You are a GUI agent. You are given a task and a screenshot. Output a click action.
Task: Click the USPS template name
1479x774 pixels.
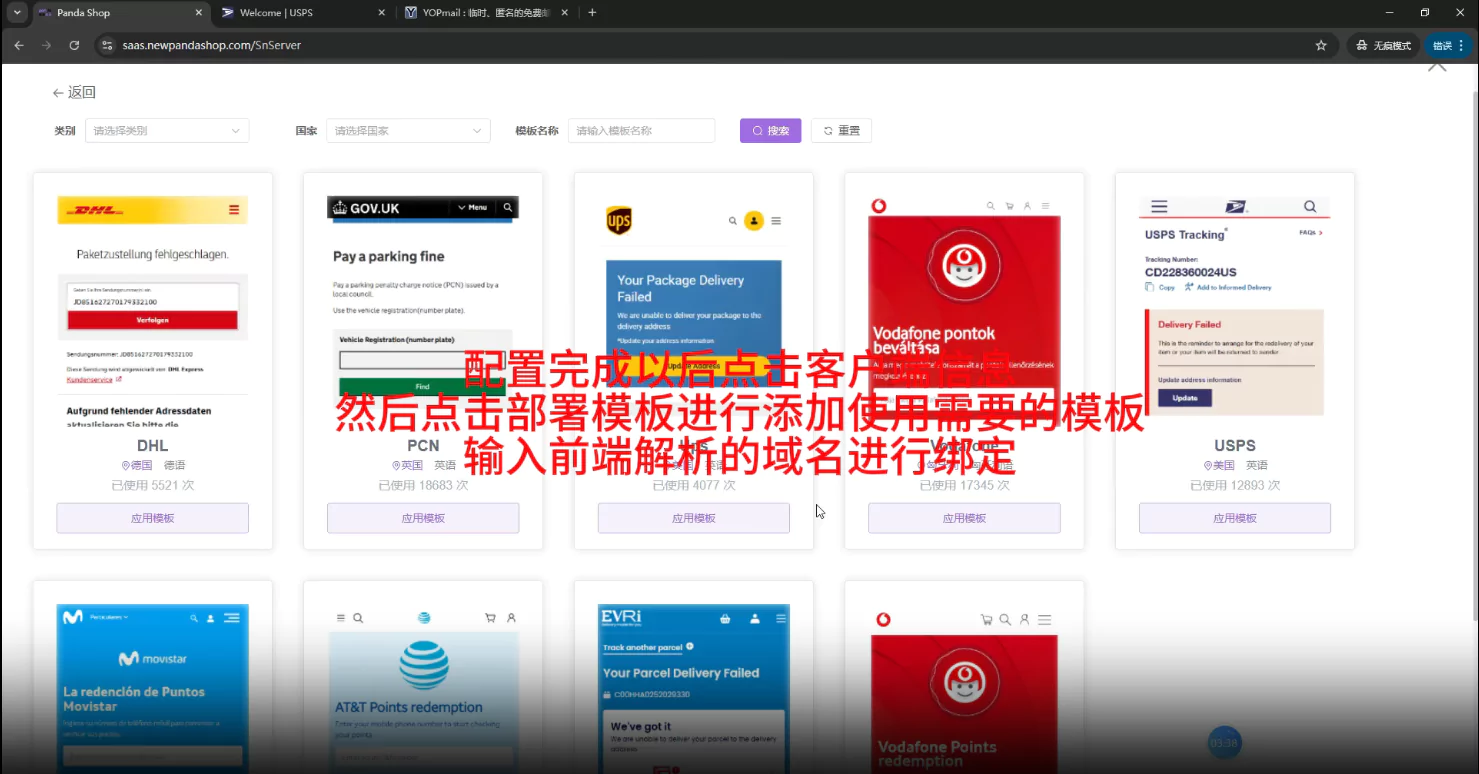[1235, 445]
